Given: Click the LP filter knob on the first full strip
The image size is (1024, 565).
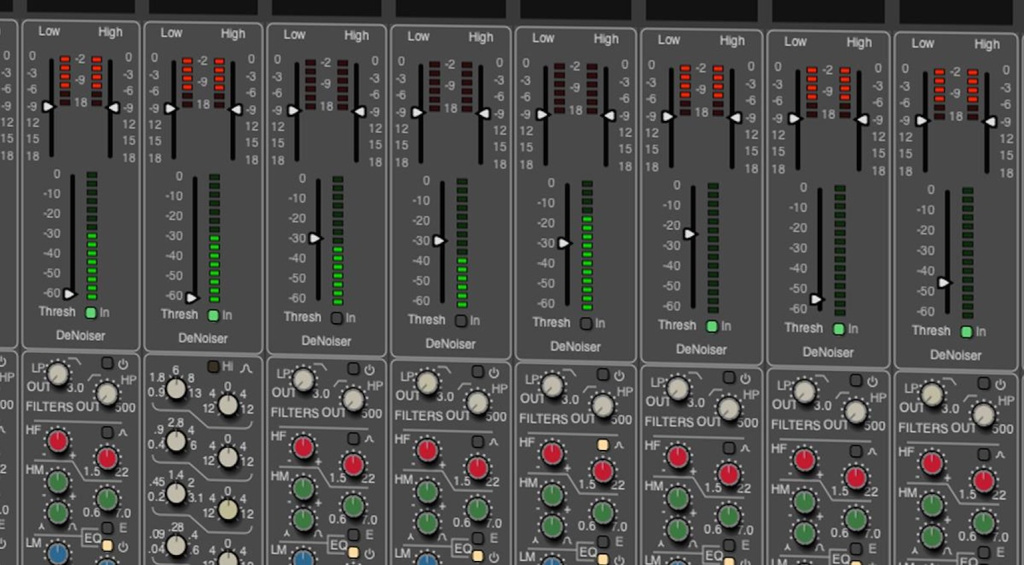Looking at the screenshot, I should point(57,374).
